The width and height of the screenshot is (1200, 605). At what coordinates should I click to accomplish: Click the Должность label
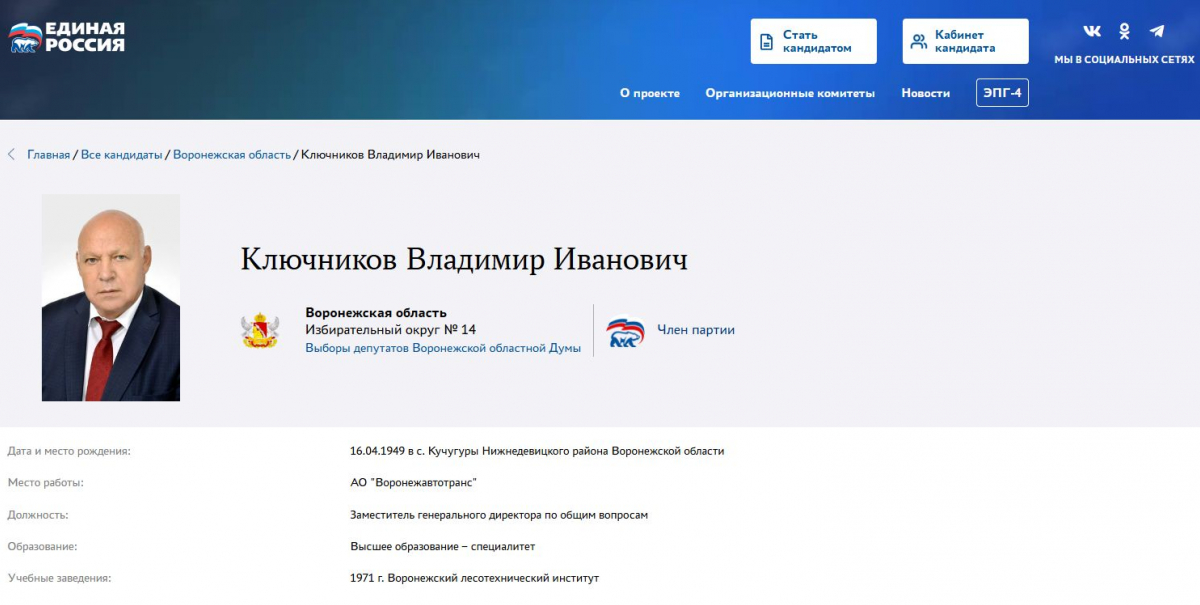click(x=38, y=515)
